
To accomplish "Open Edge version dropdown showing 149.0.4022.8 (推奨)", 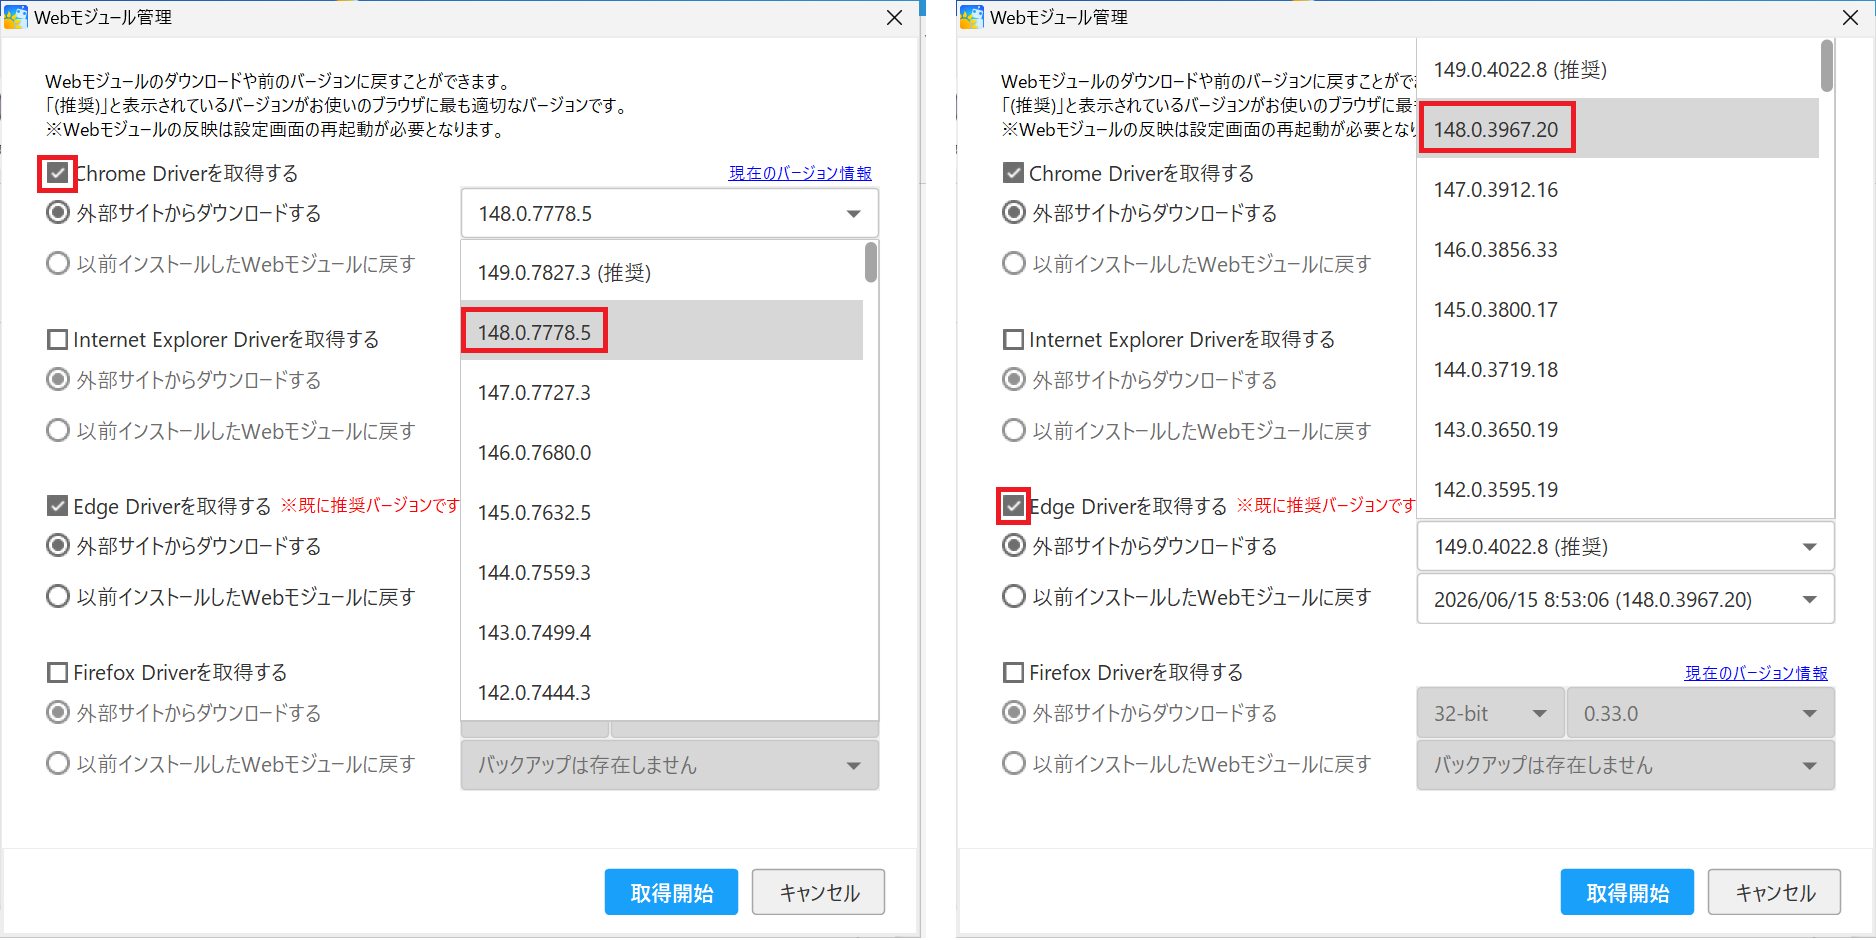I will 1625,547.
